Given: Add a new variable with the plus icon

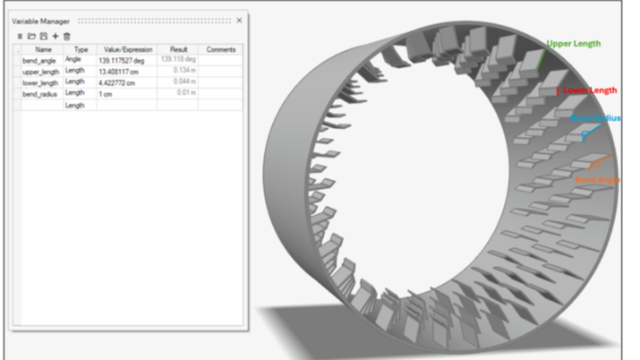Looking at the screenshot, I should pos(55,36).
